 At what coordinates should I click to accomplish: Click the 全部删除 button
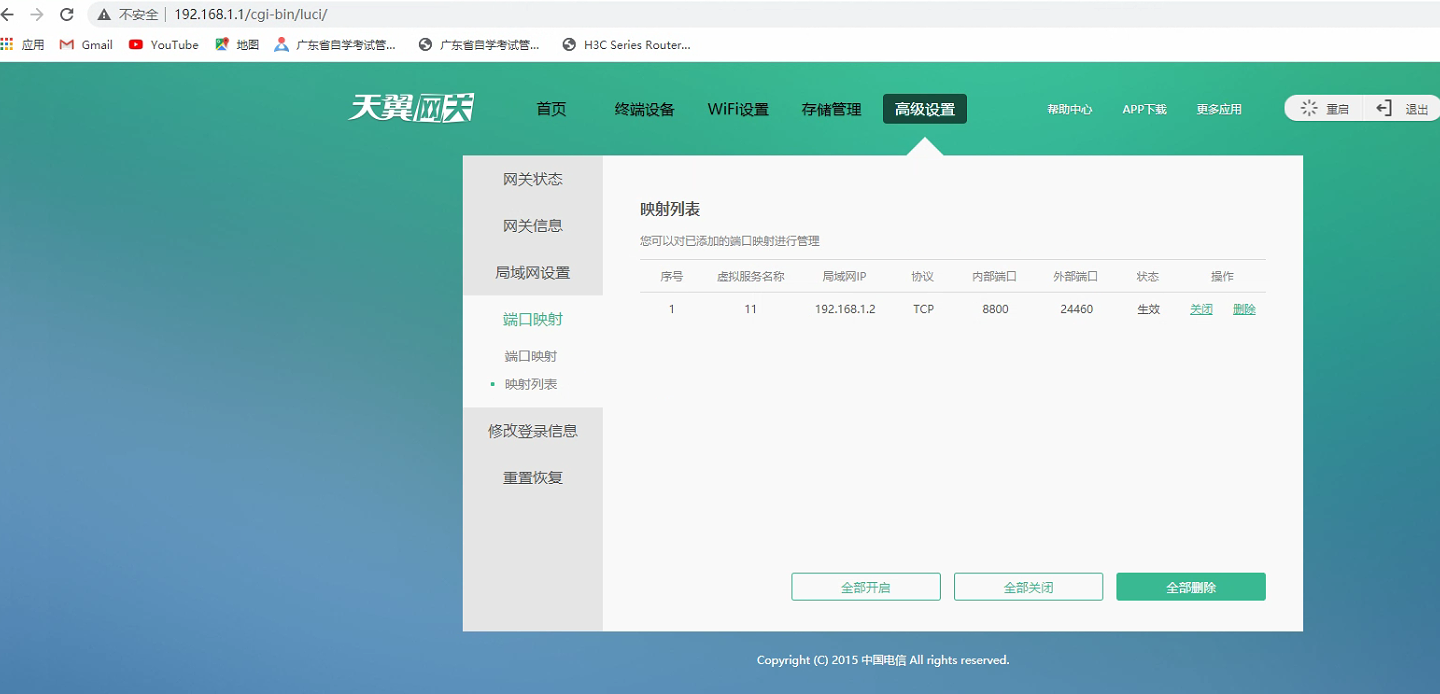coord(1191,587)
